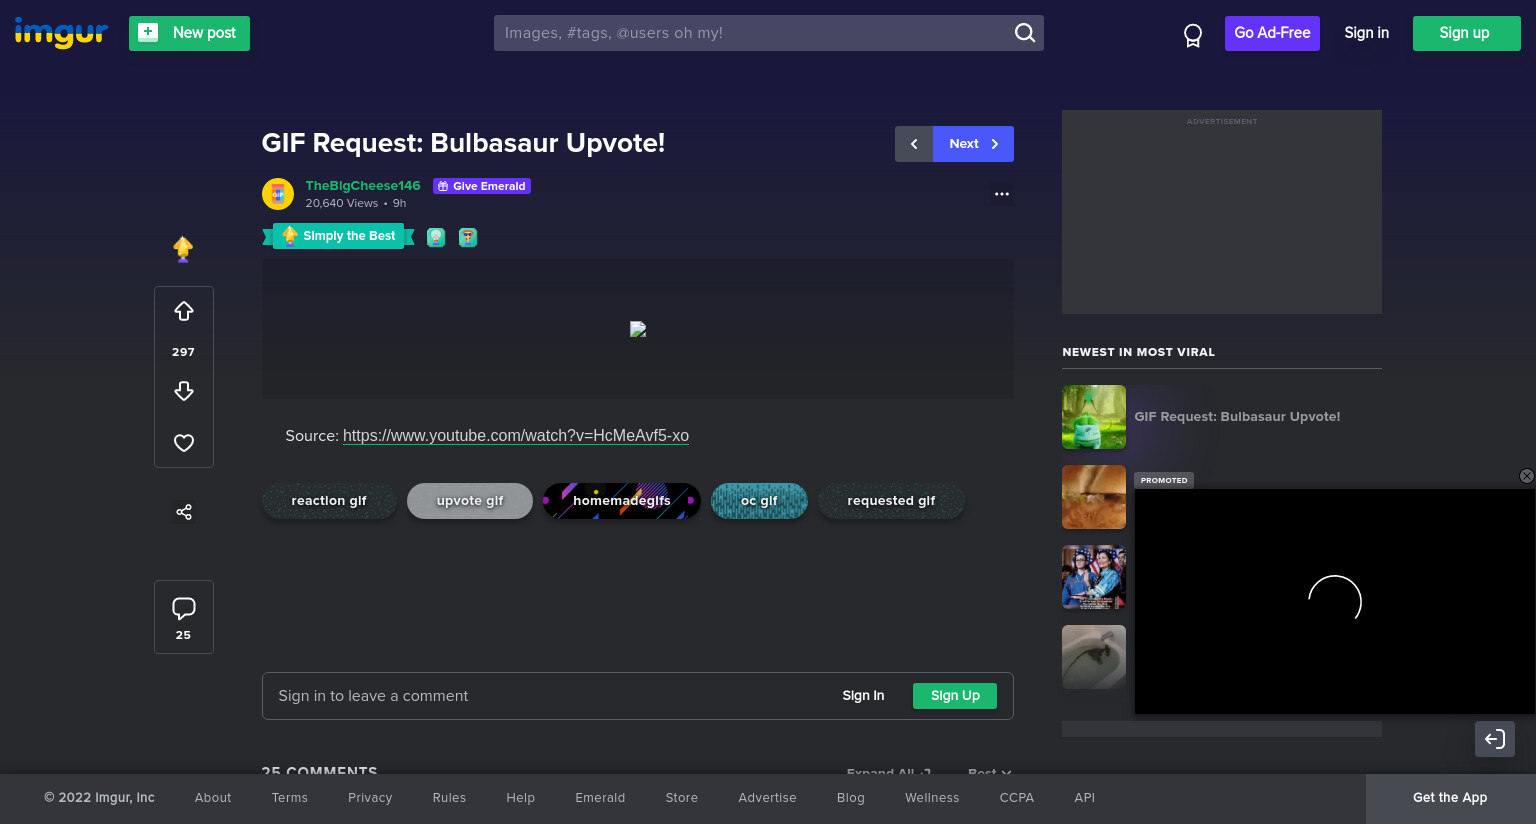Click TheBigCheese146 avatar
The image size is (1536, 824).
(278, 194)
